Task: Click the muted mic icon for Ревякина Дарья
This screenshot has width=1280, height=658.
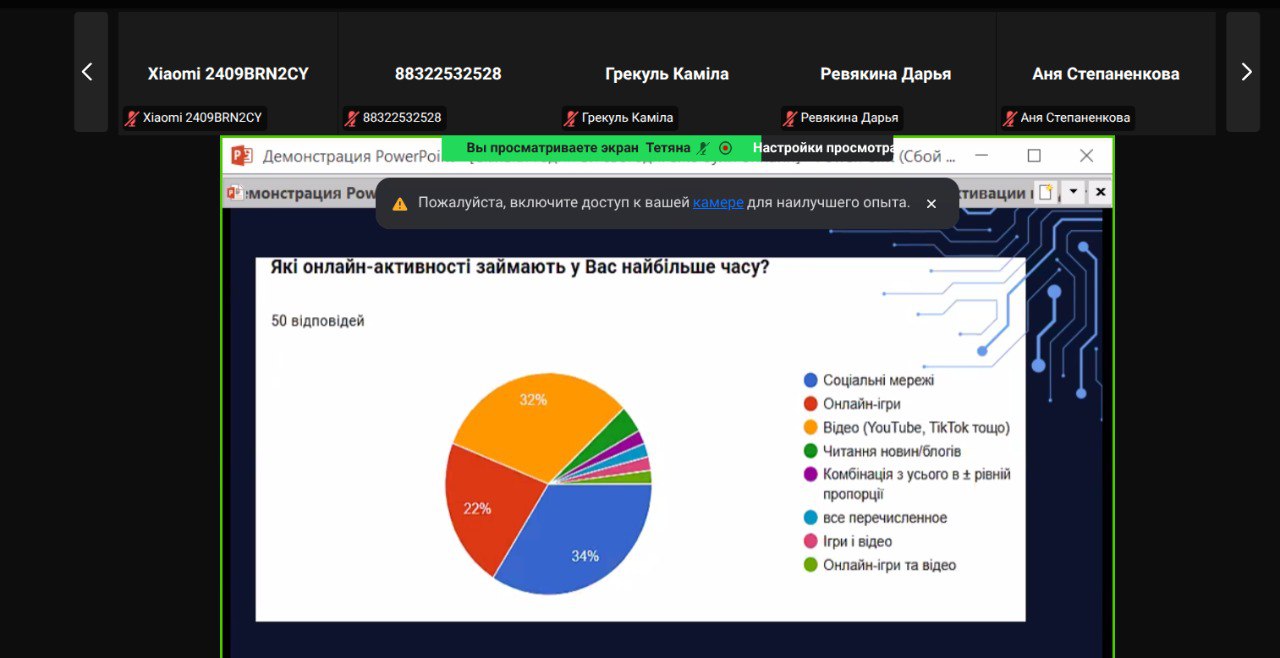Action: click(x=789, y=118)
